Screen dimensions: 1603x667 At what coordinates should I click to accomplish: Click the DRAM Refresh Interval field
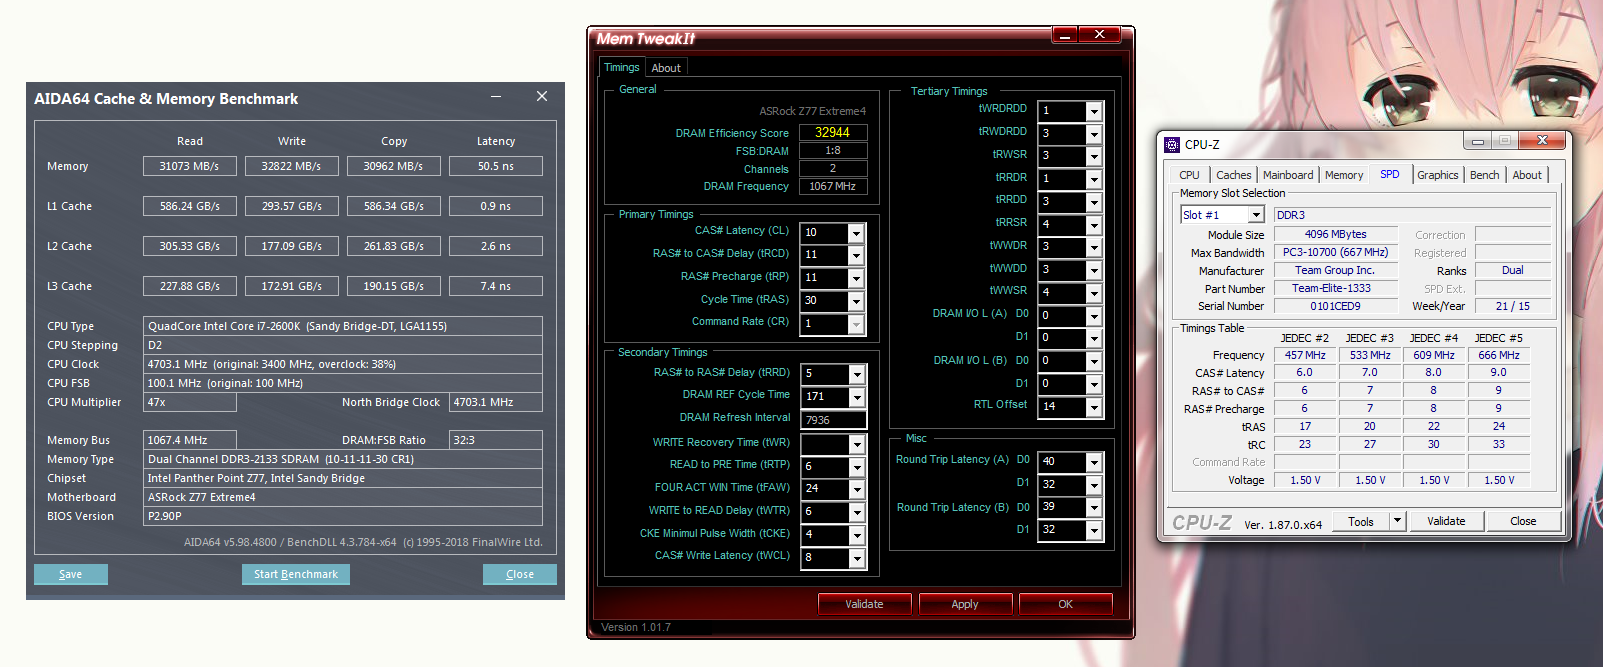[x=833, y=420]
